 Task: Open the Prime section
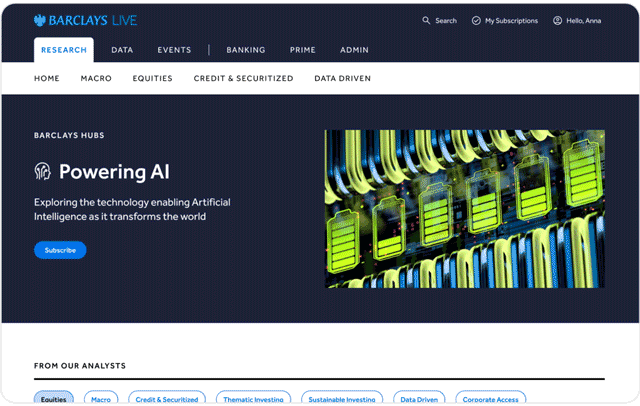[x=303, y=50]
